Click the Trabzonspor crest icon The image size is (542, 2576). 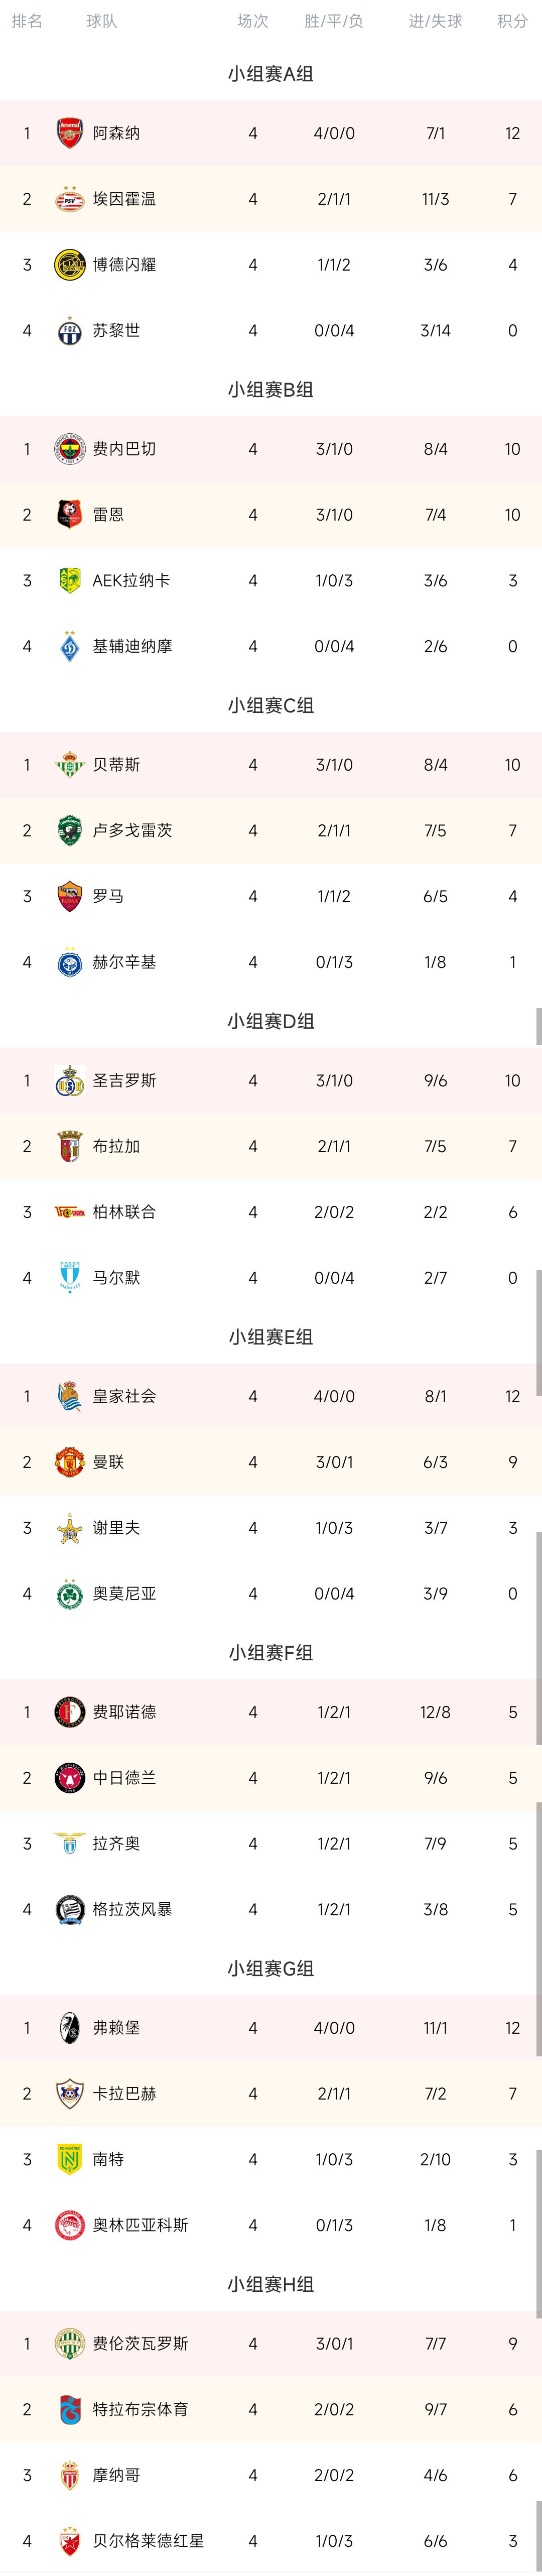click(69, 2409)
